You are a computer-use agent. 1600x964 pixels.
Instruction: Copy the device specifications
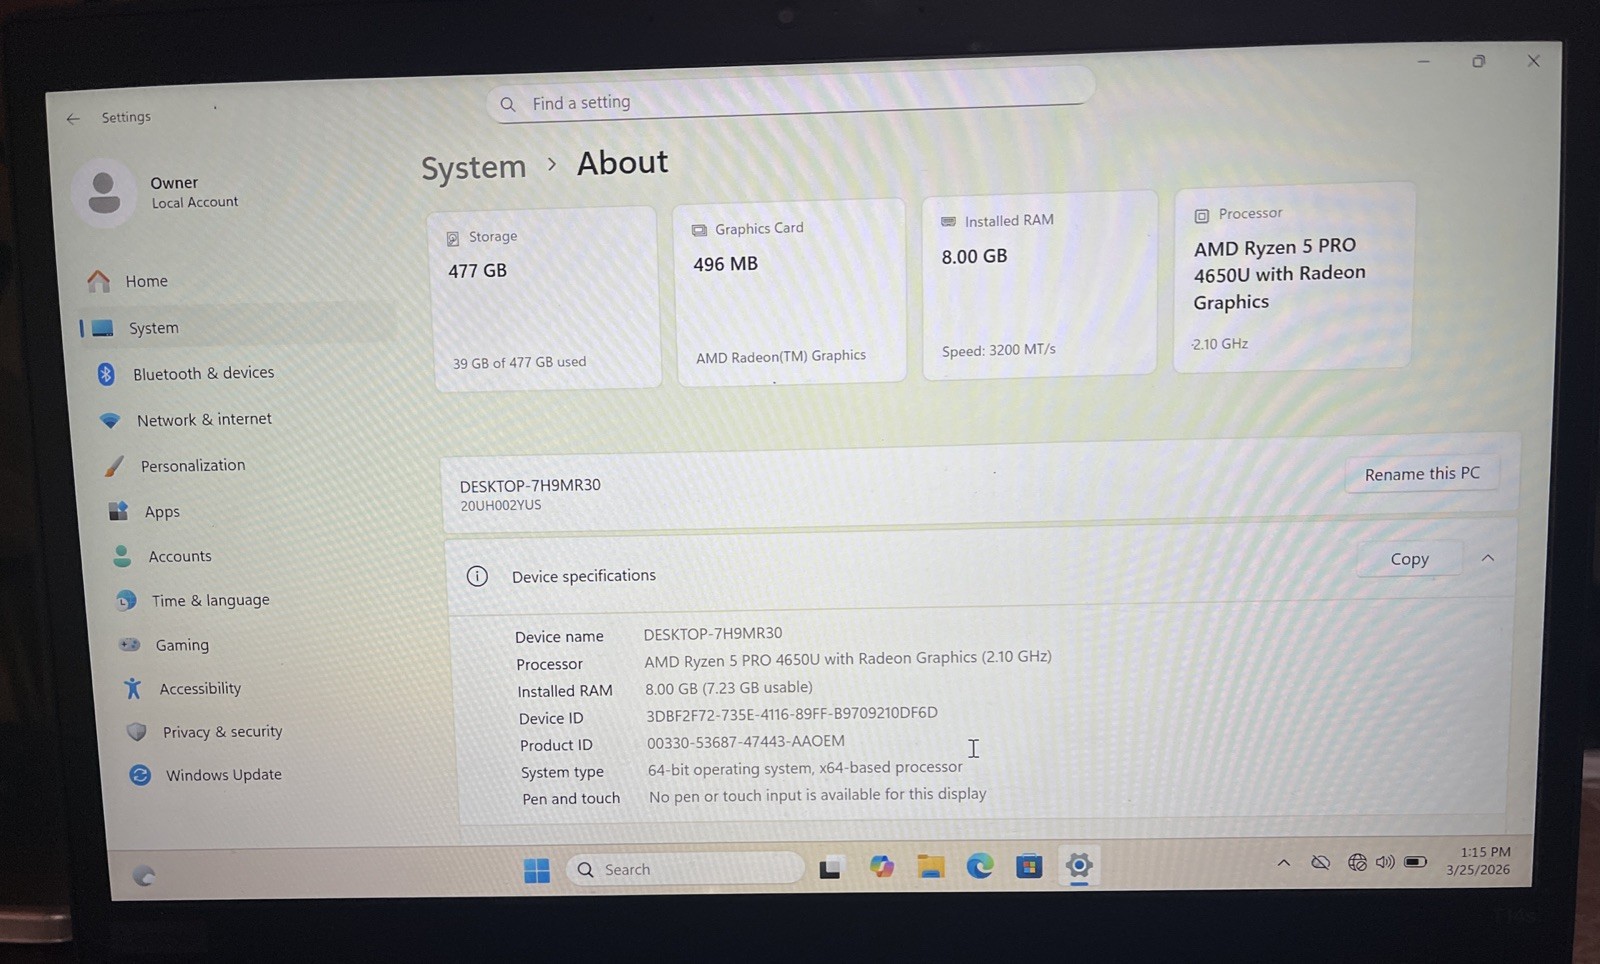click(x=1409, y=559)
